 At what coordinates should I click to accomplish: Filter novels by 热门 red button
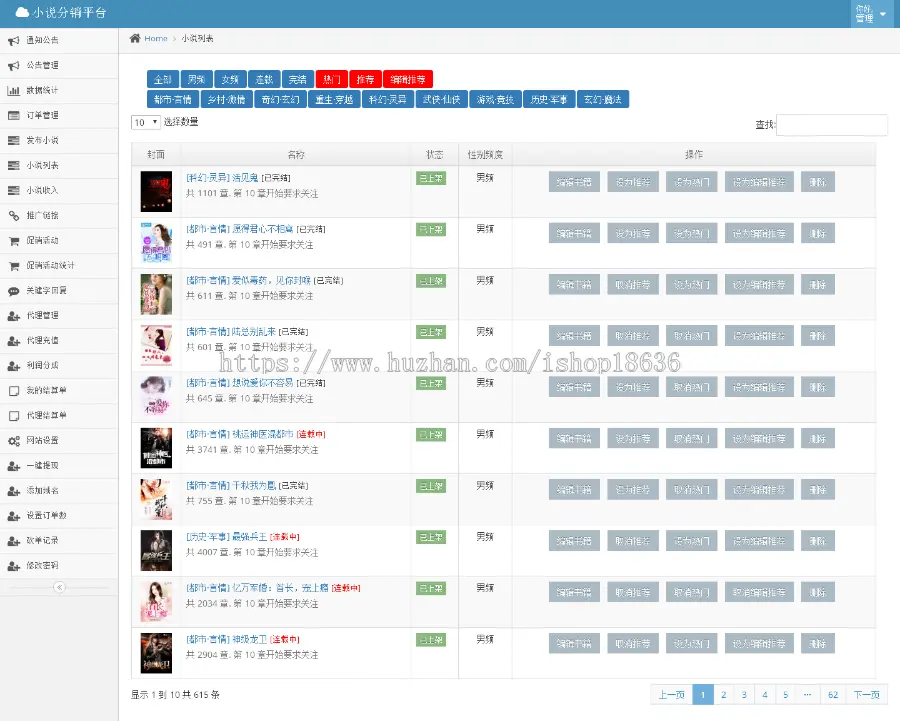click(x=331, y=79)
